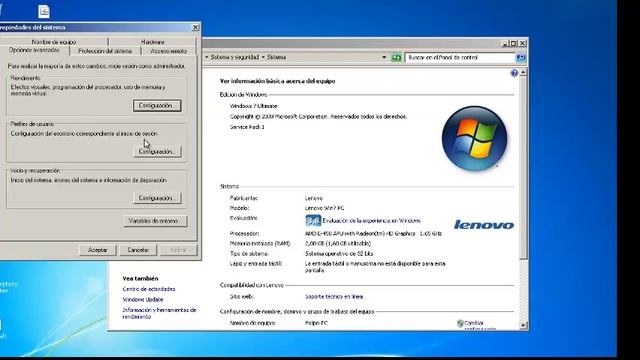Viewport: 640px width, 360px height.
Task: Click 'Service Pack 1' text
Action: click(247, 127)
